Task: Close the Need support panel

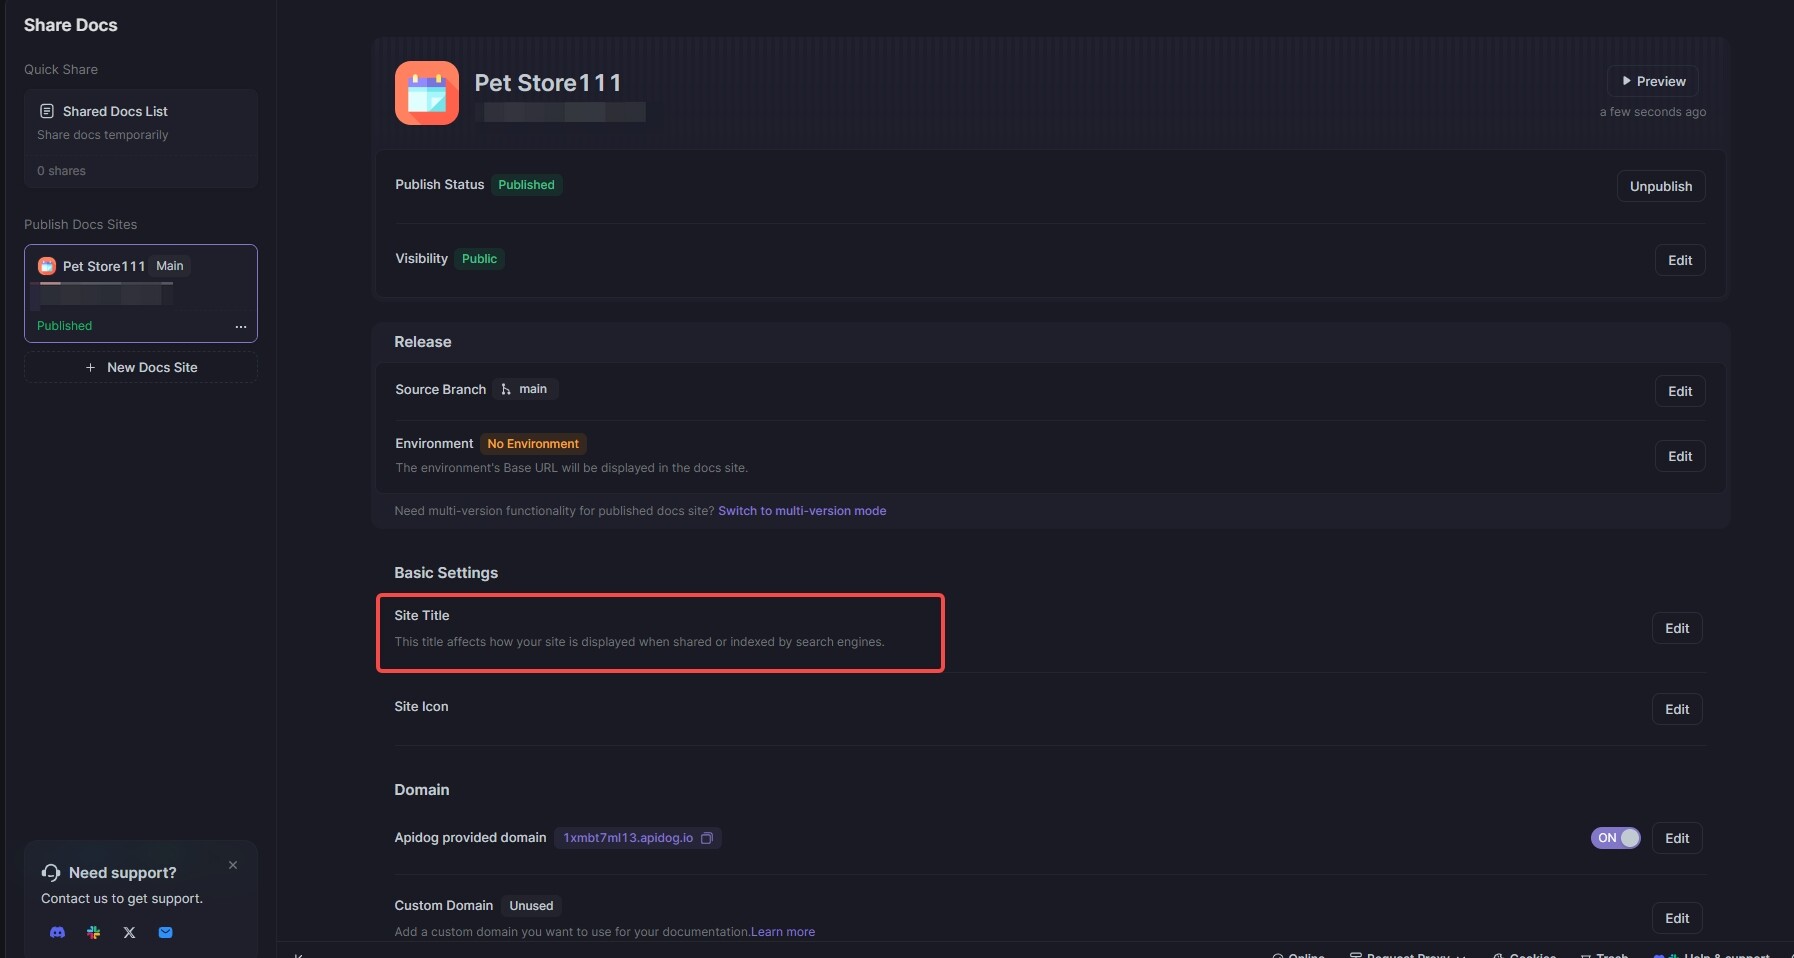Action: (x=233, y=865)
